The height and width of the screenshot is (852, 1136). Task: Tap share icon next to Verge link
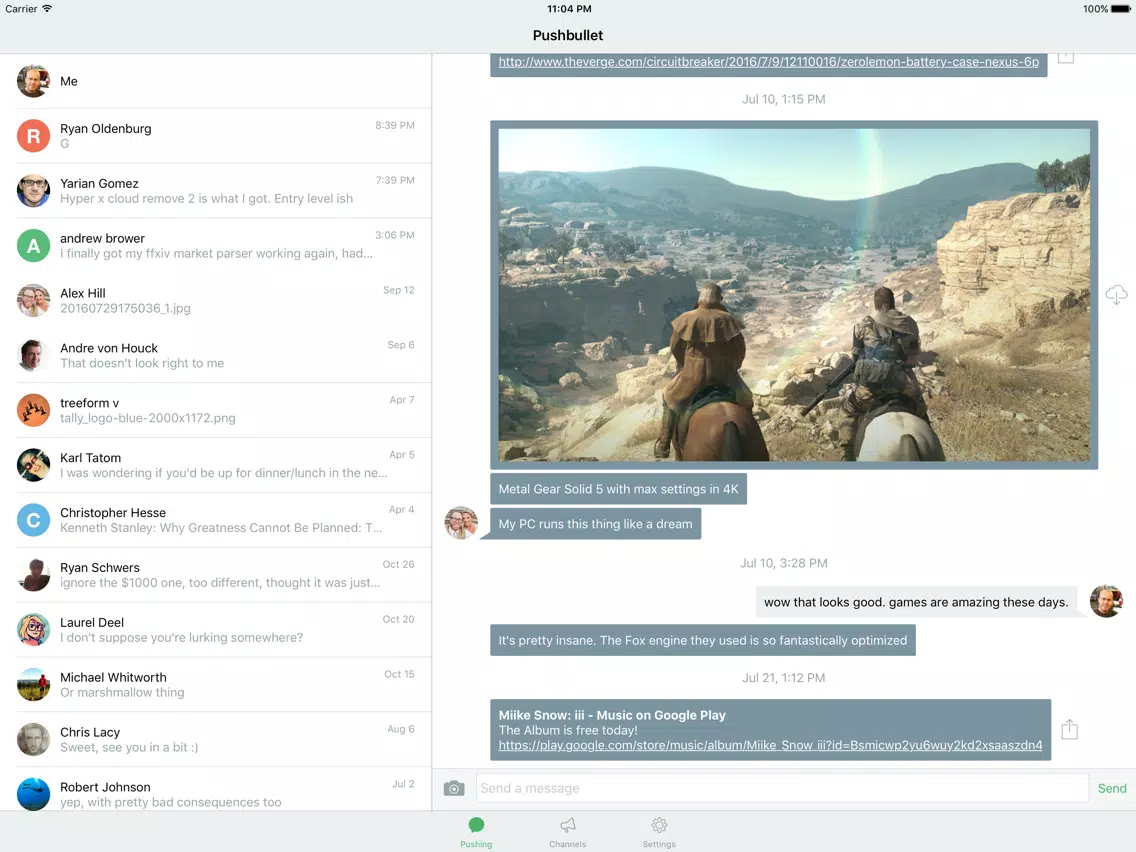tap(1066, 57)
